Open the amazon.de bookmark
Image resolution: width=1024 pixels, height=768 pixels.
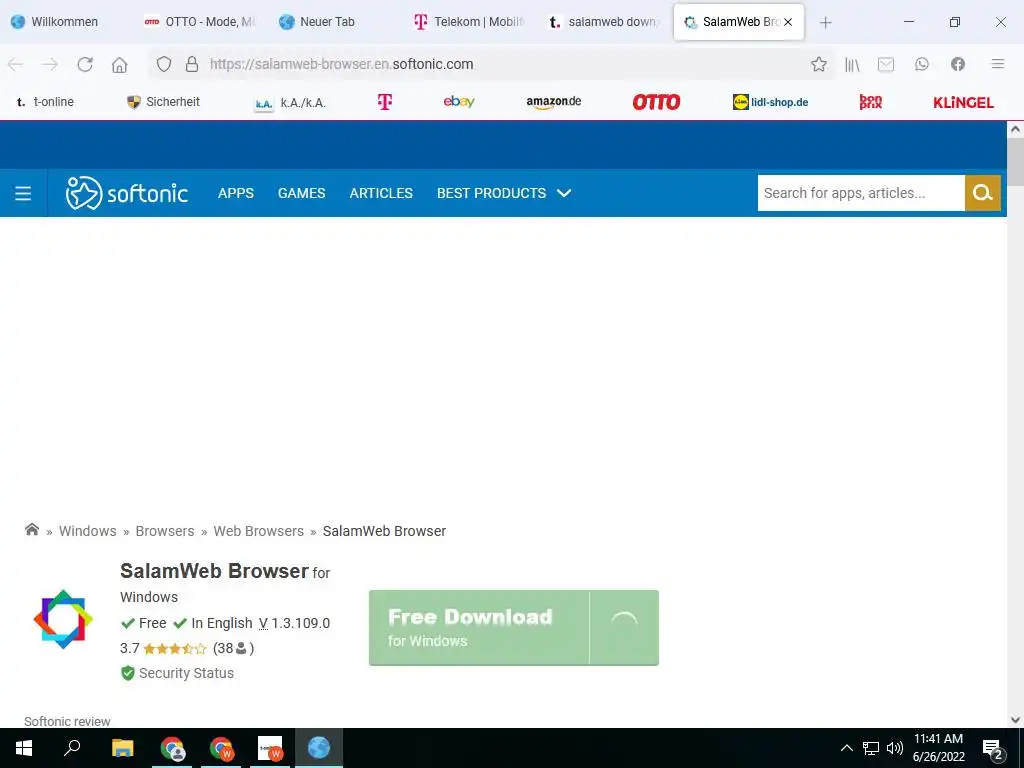[554, 102]
